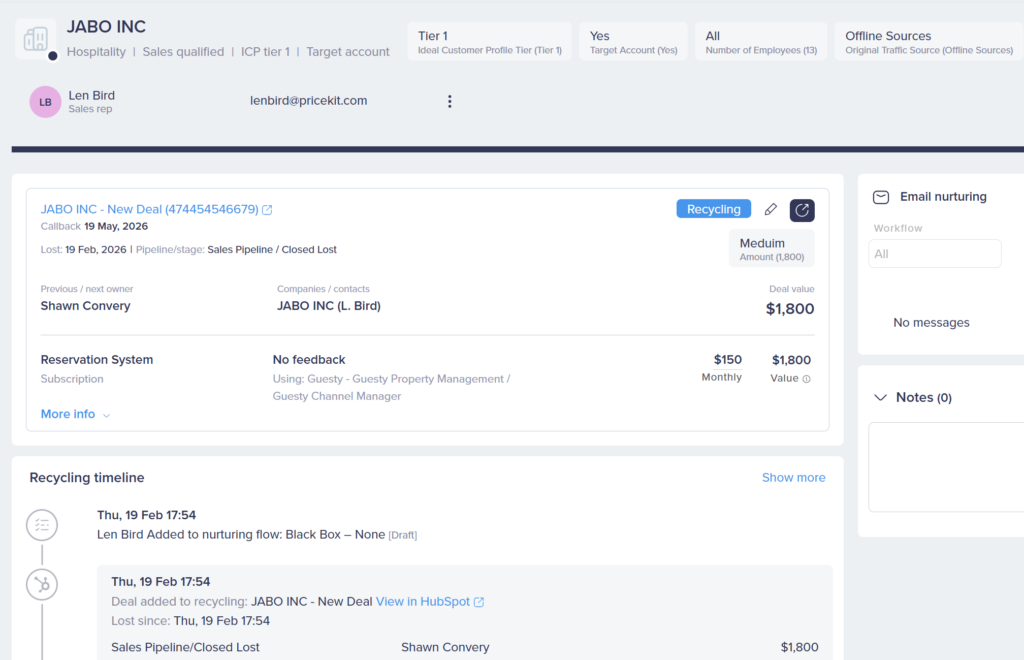
Task: Click the blue Recycling status badge
Action: click(713, 209)
